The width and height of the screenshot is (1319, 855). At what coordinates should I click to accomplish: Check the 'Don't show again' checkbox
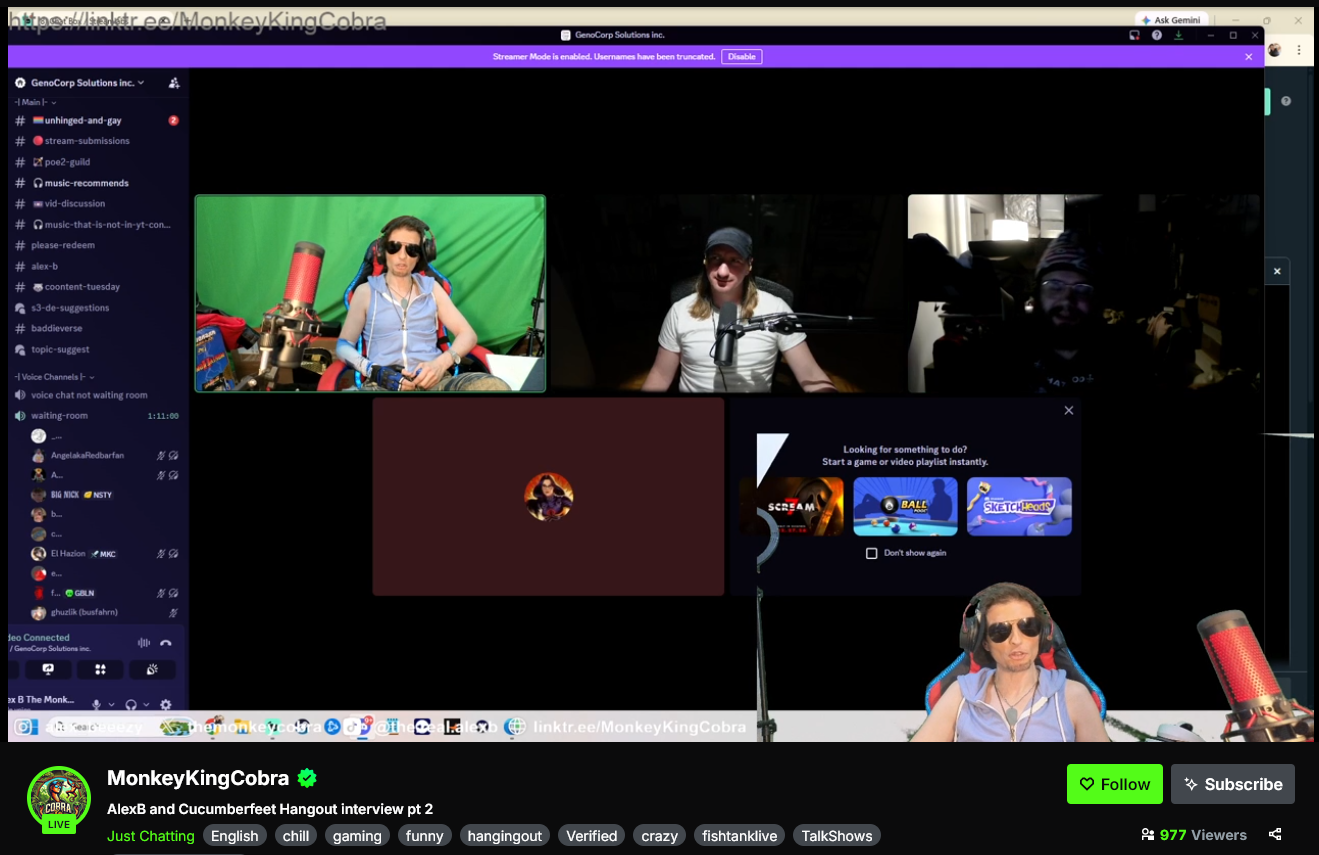871,553
